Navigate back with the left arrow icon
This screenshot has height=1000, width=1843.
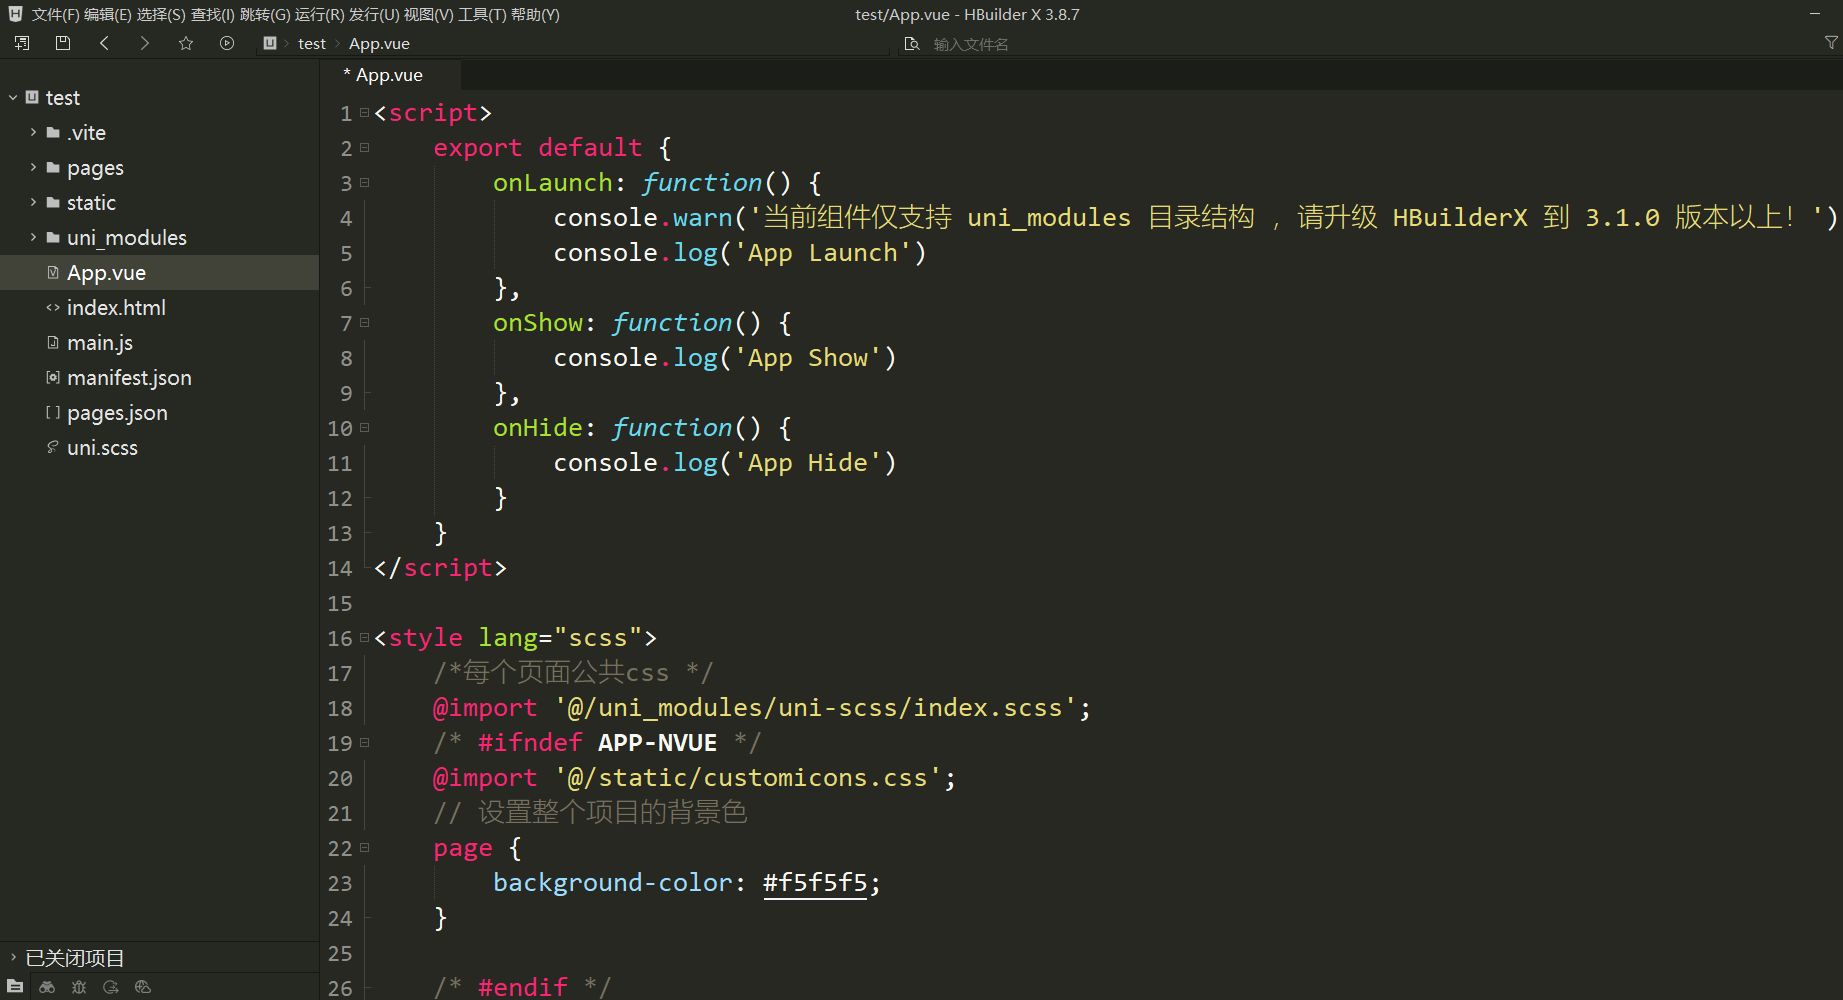click(x=104, y=43)
